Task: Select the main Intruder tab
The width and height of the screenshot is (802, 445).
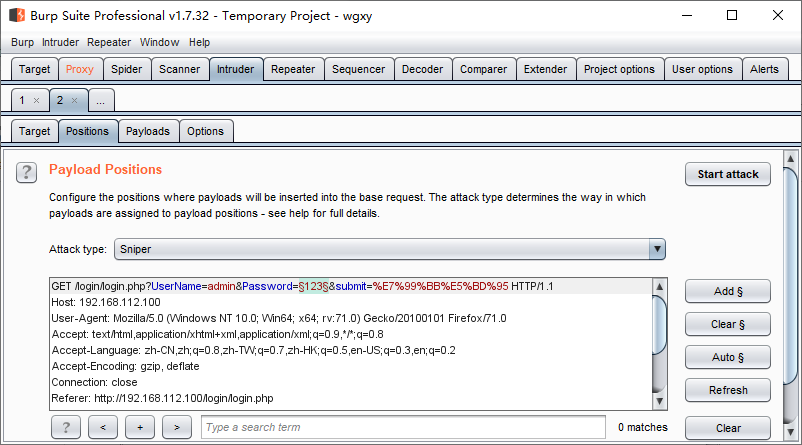Action: pos(235,69)
